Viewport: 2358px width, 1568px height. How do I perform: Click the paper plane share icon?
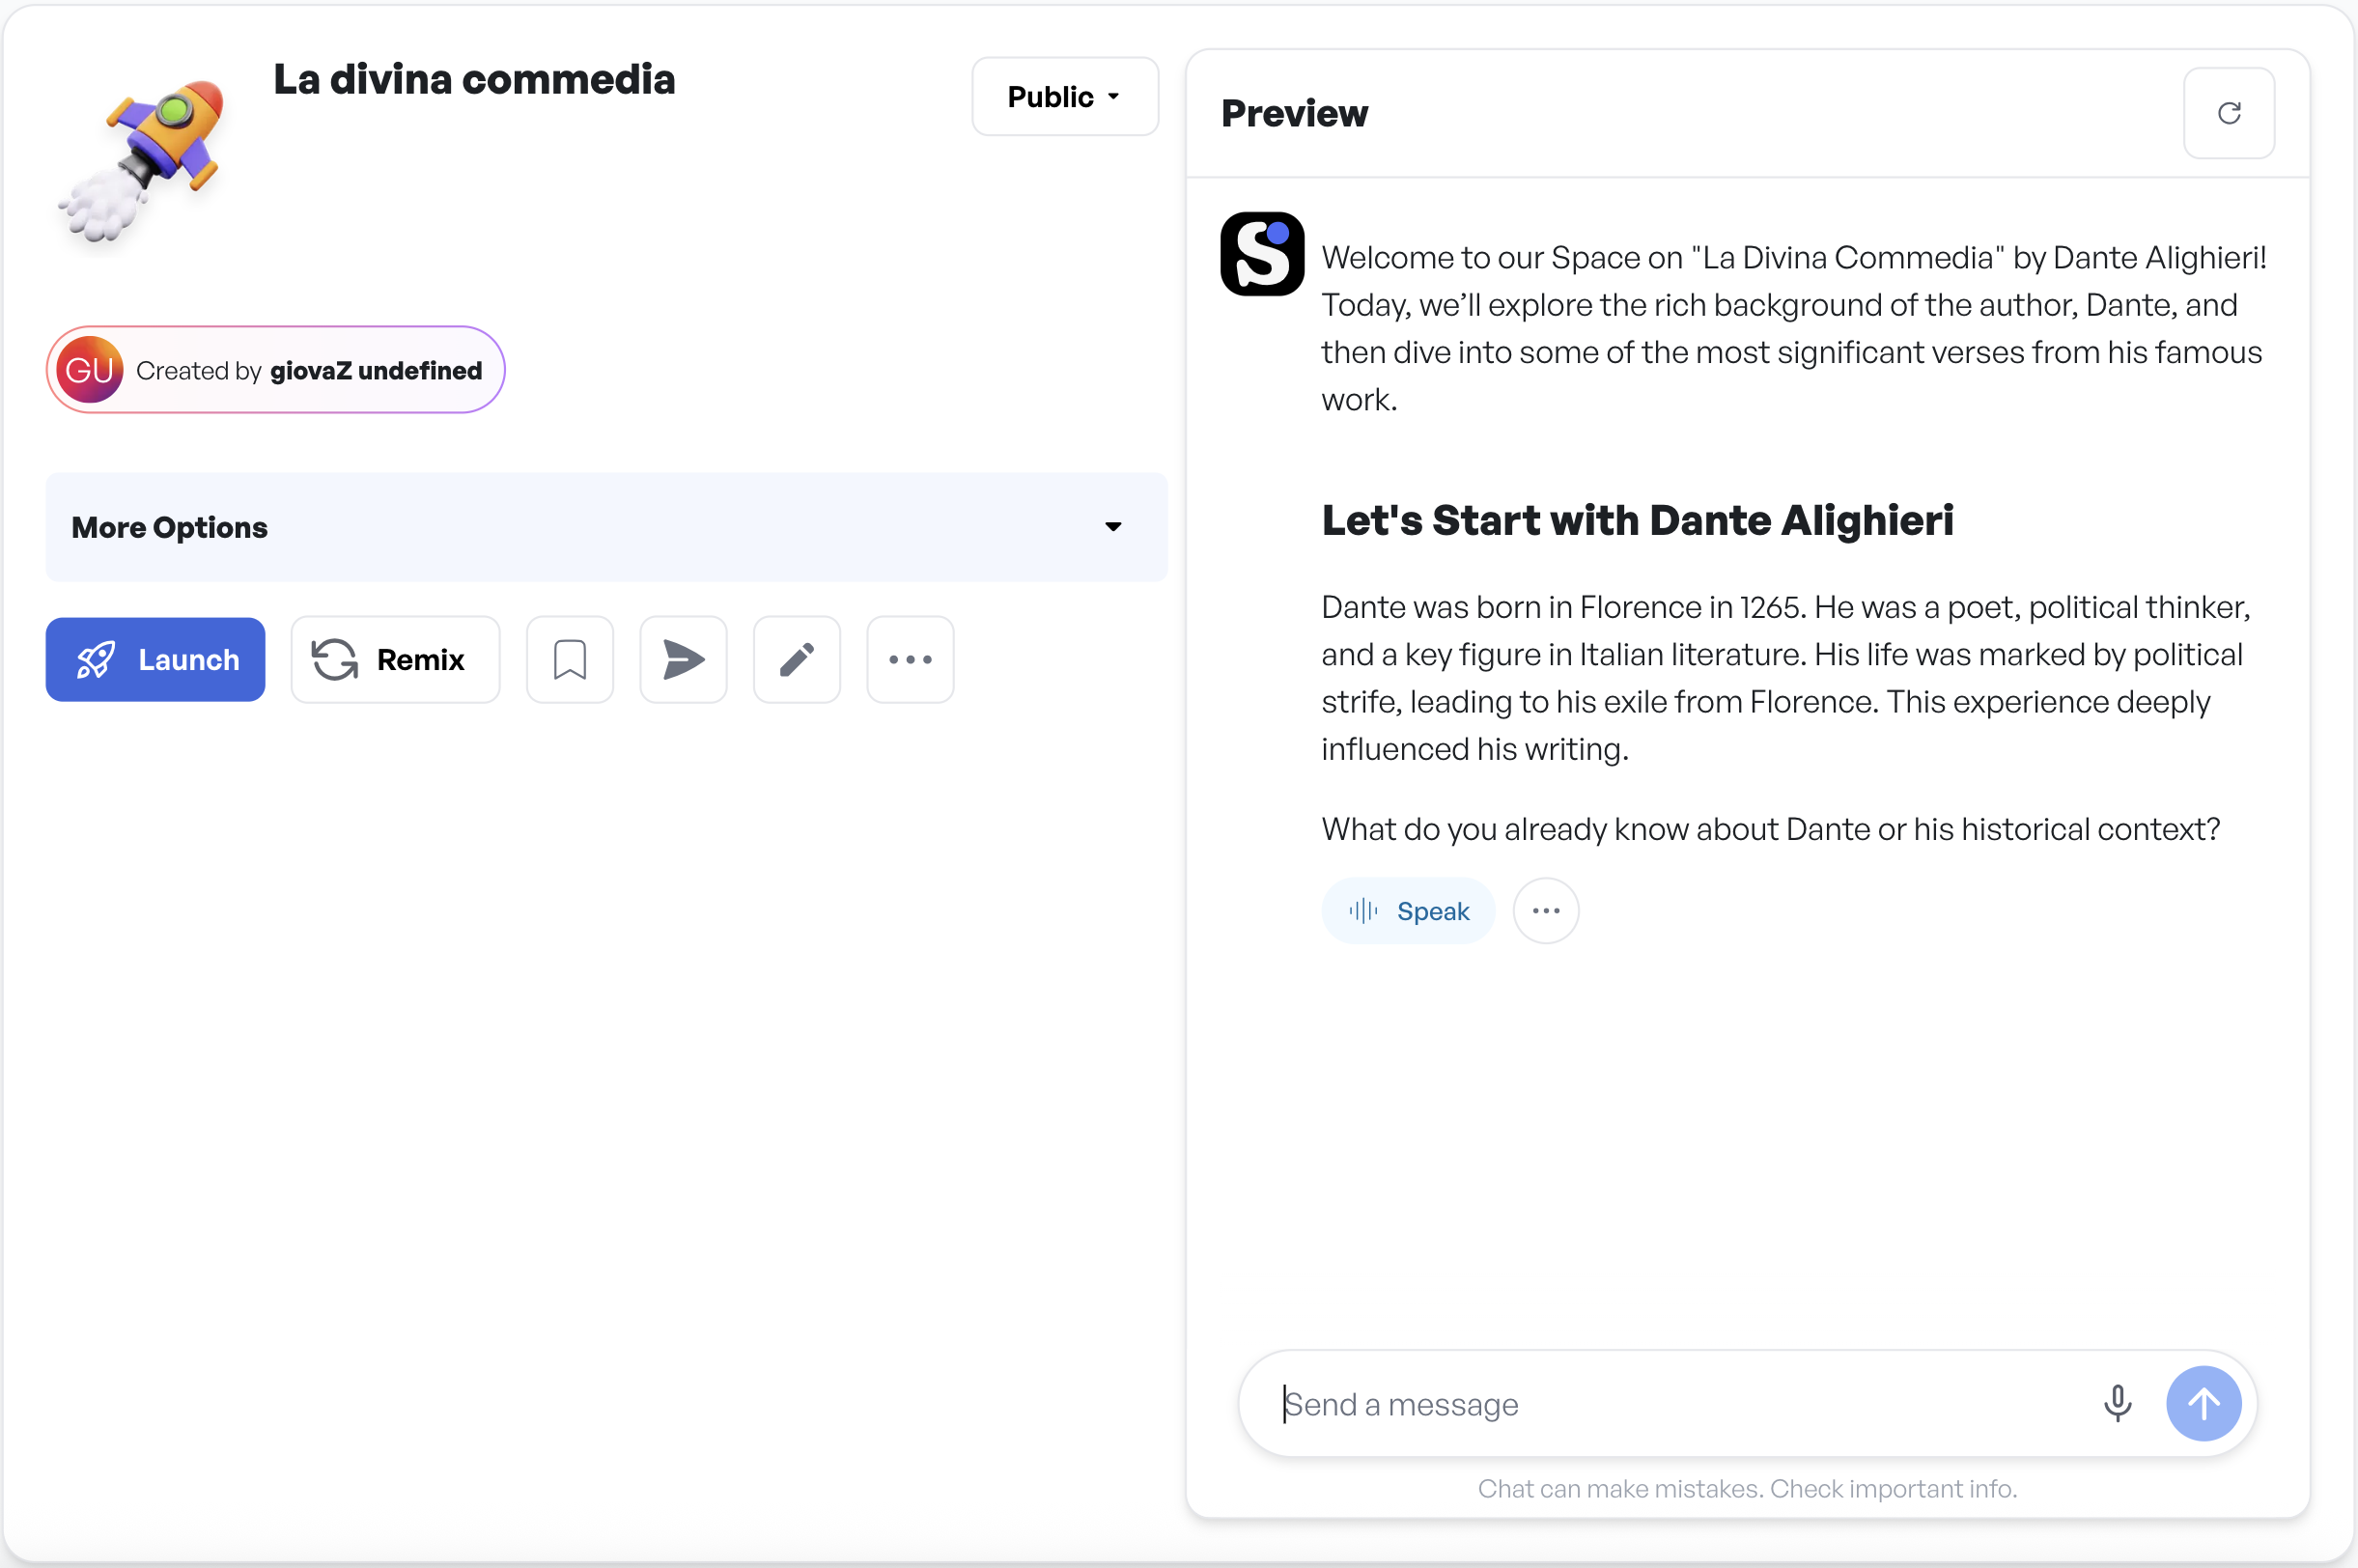(683, 660)
